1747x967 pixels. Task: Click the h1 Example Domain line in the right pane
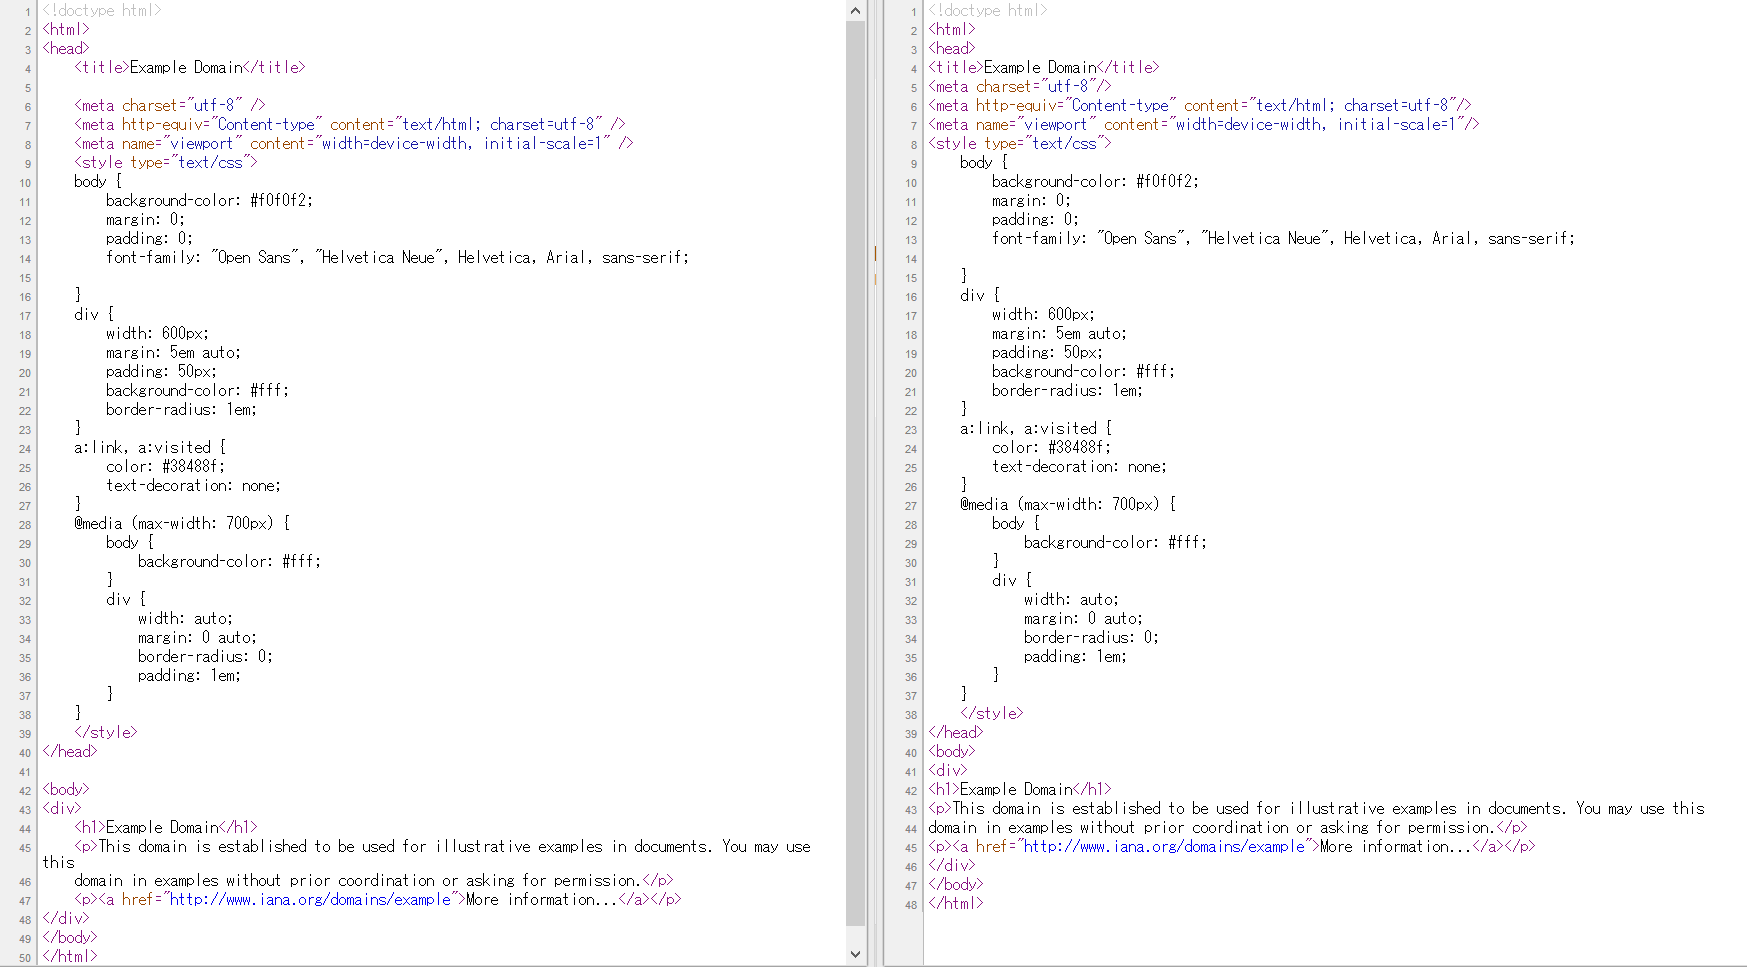coord(1020,790)
